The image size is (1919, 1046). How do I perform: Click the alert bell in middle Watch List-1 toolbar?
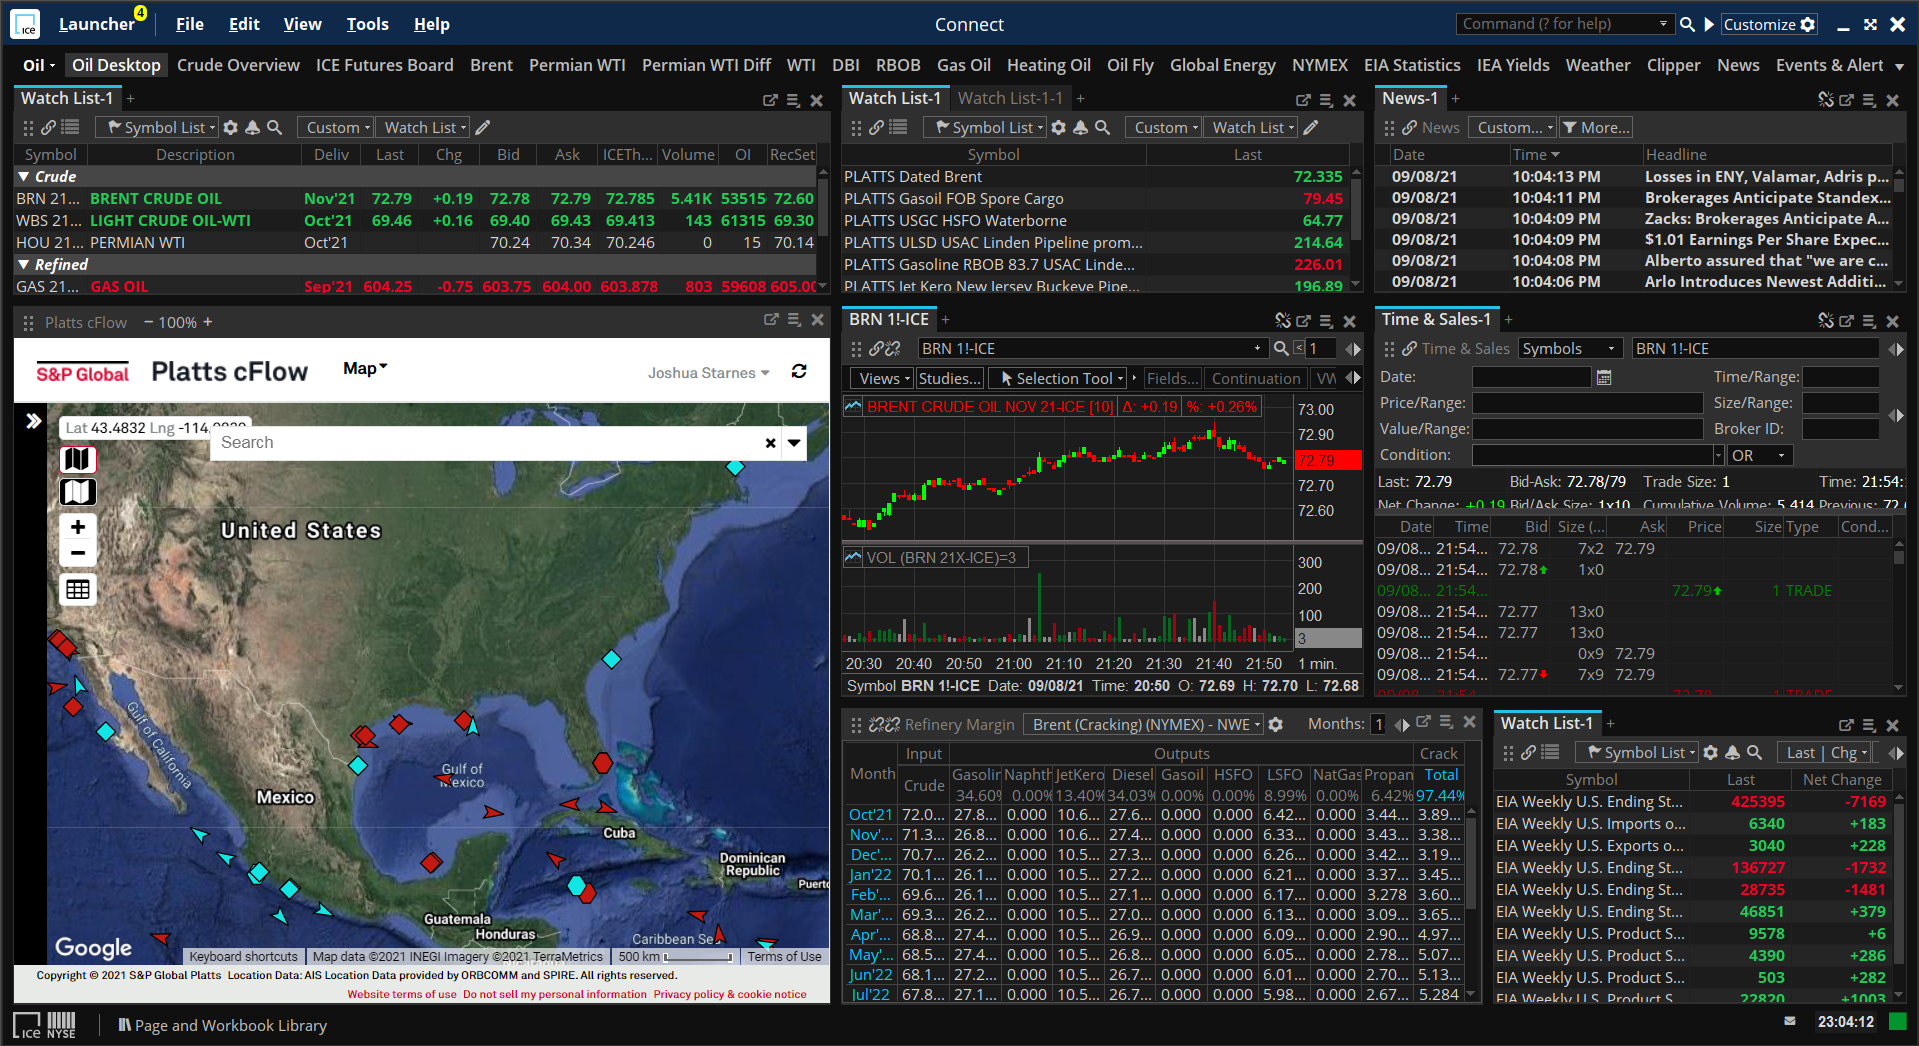(1080, 127)
